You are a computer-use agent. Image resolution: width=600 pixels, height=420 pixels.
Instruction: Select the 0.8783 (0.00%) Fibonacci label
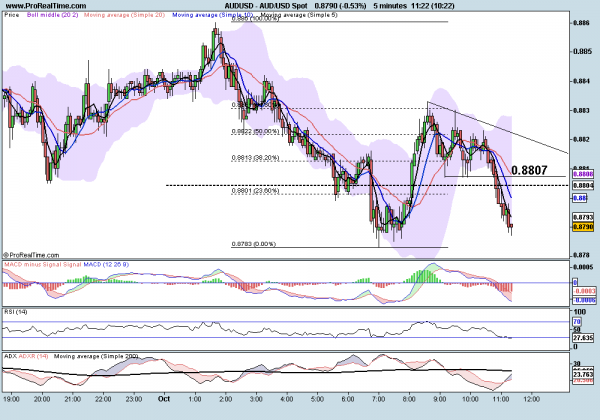pos(253,244)
